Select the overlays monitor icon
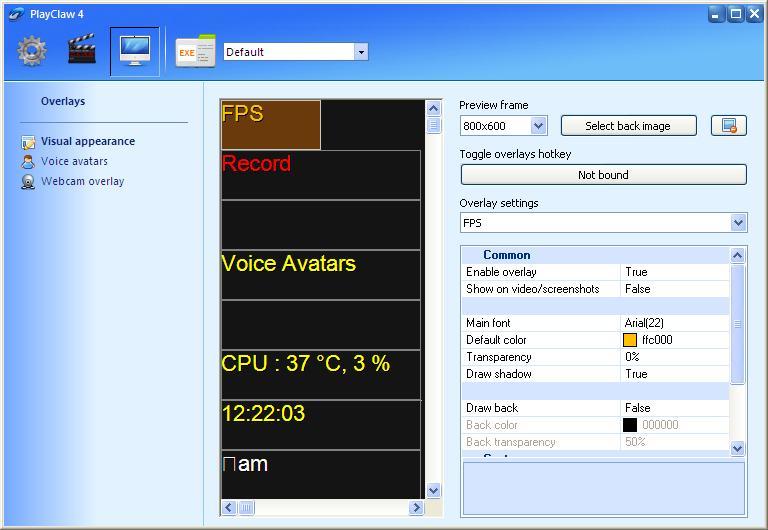Screen dimensions: 768x530 [x=135, y=51]
